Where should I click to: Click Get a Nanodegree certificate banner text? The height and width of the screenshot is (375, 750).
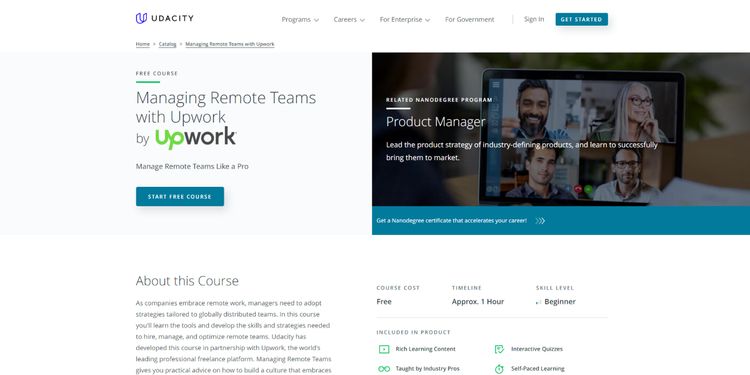pyautogui.click(x=452, y=221)
